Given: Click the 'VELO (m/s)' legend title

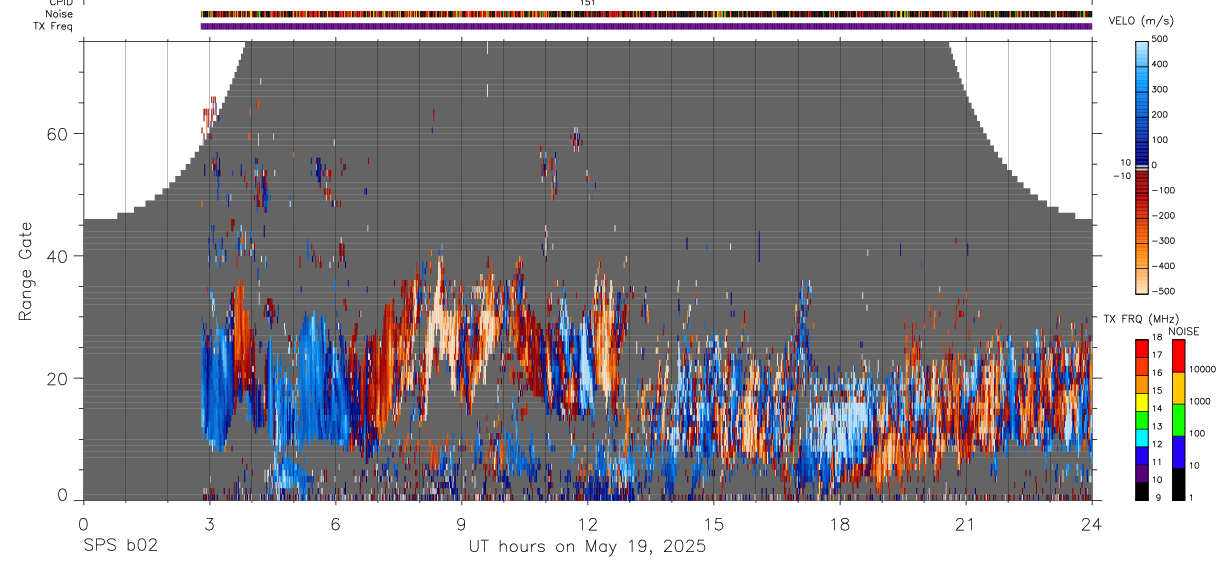Looking at the screenshot, I should [x=1139, y=21].
